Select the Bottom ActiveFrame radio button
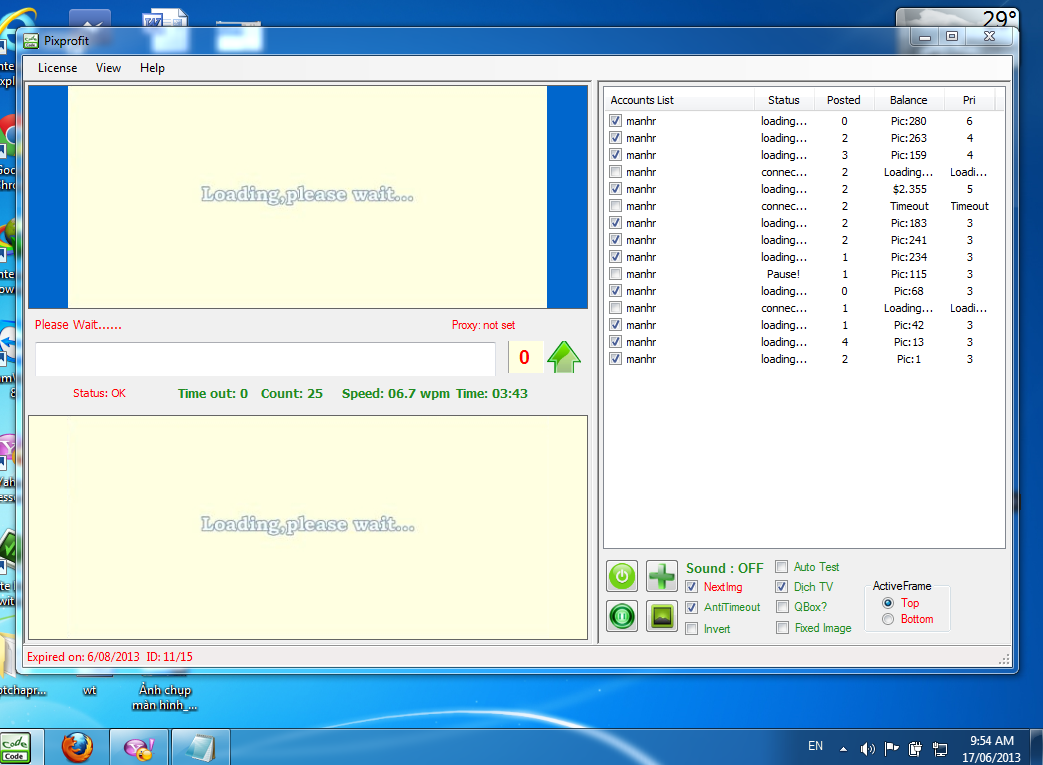 click(x=888, y=619)
